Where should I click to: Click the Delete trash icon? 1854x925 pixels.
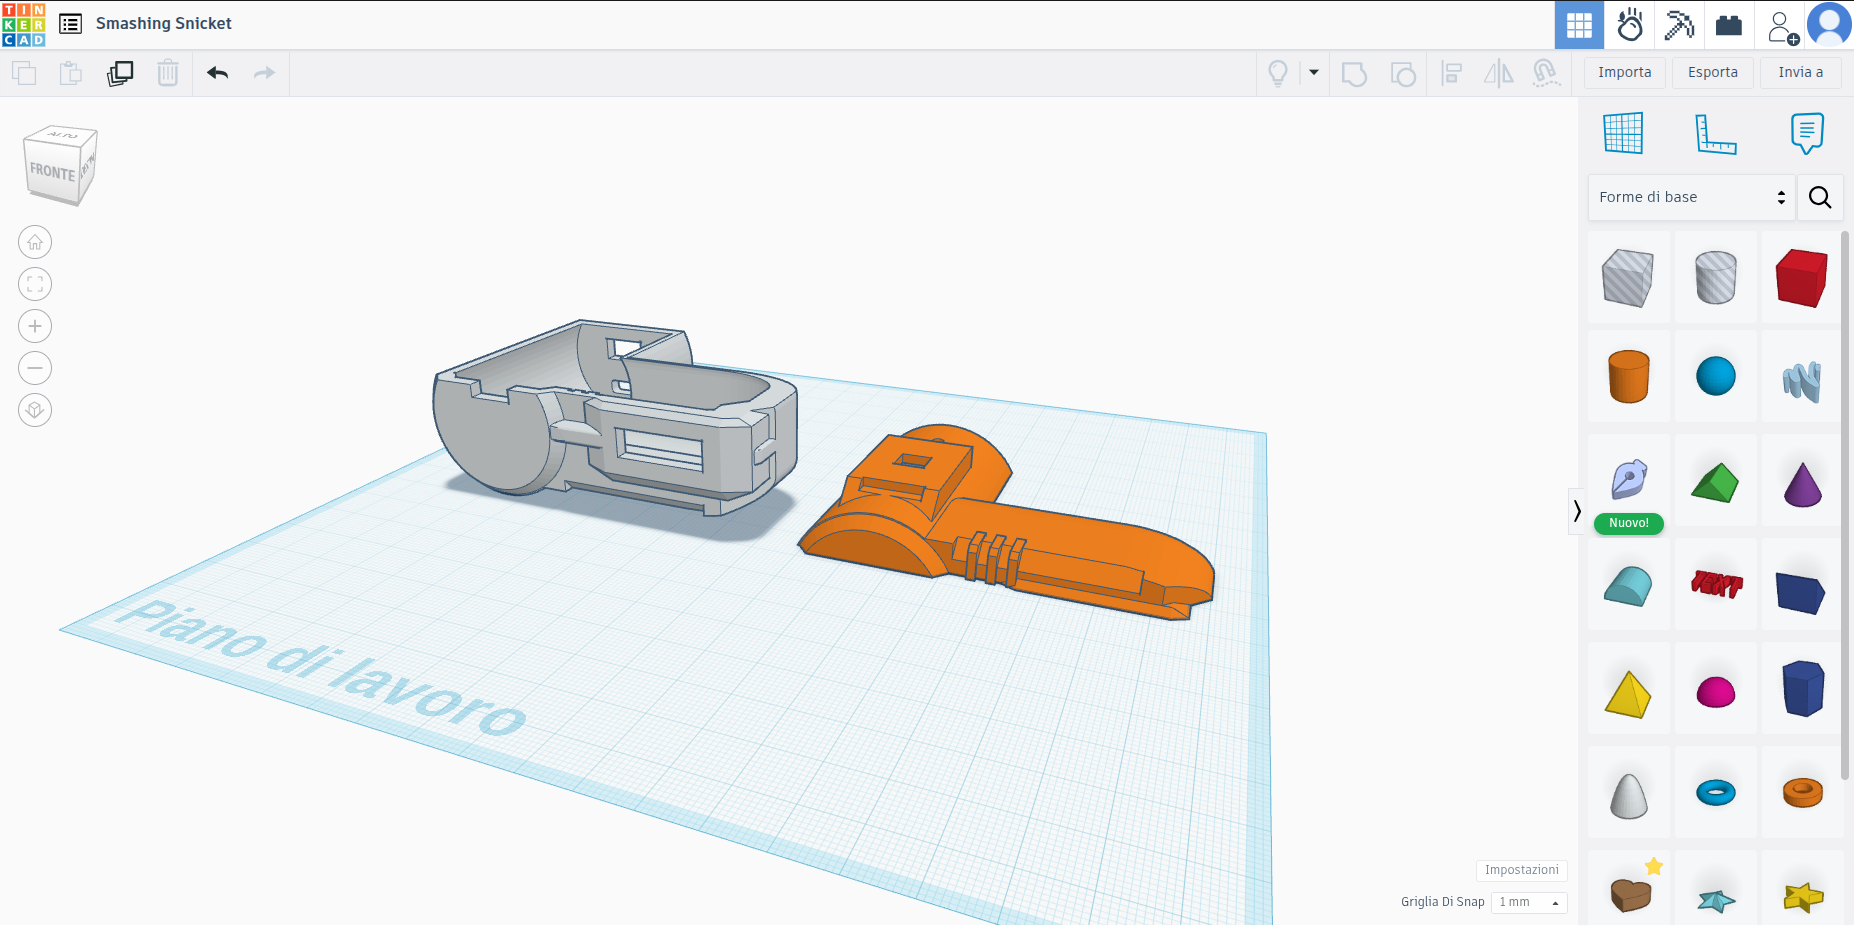(168, 73)
